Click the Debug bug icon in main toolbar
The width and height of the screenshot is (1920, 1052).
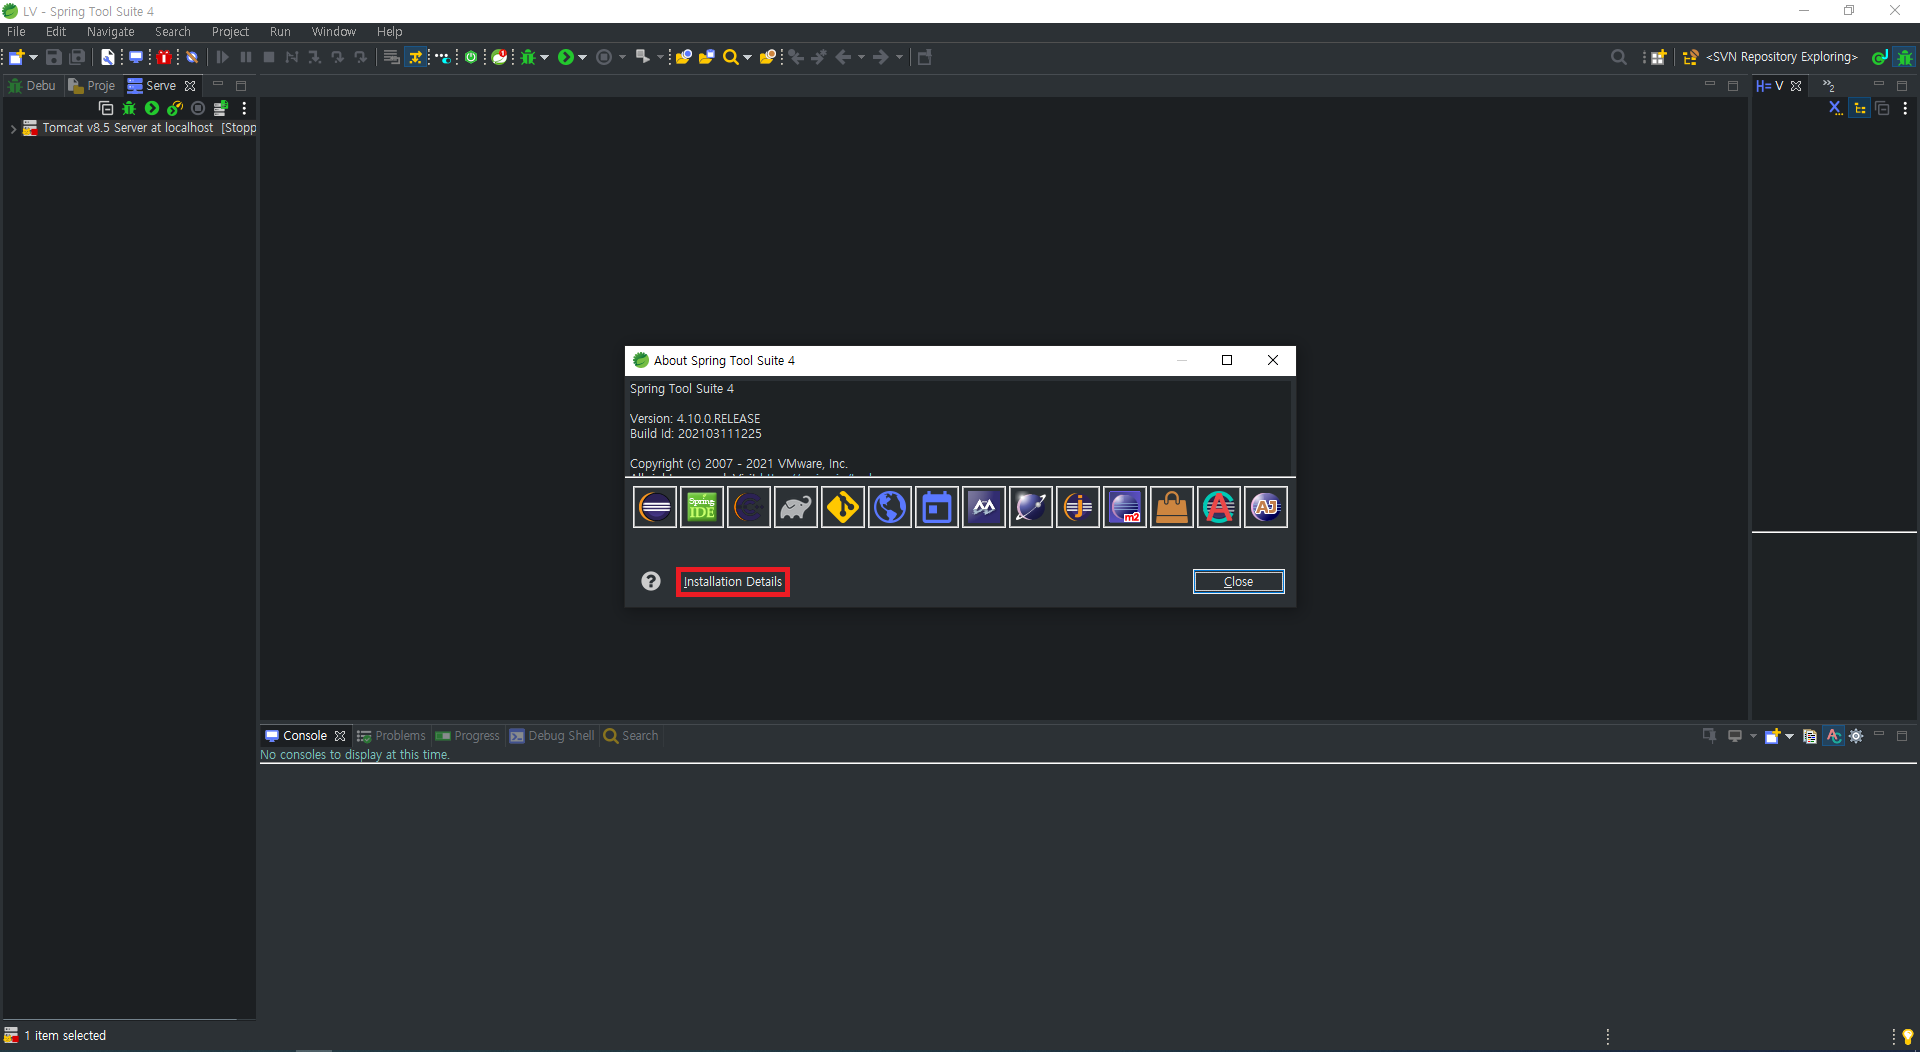528,57
